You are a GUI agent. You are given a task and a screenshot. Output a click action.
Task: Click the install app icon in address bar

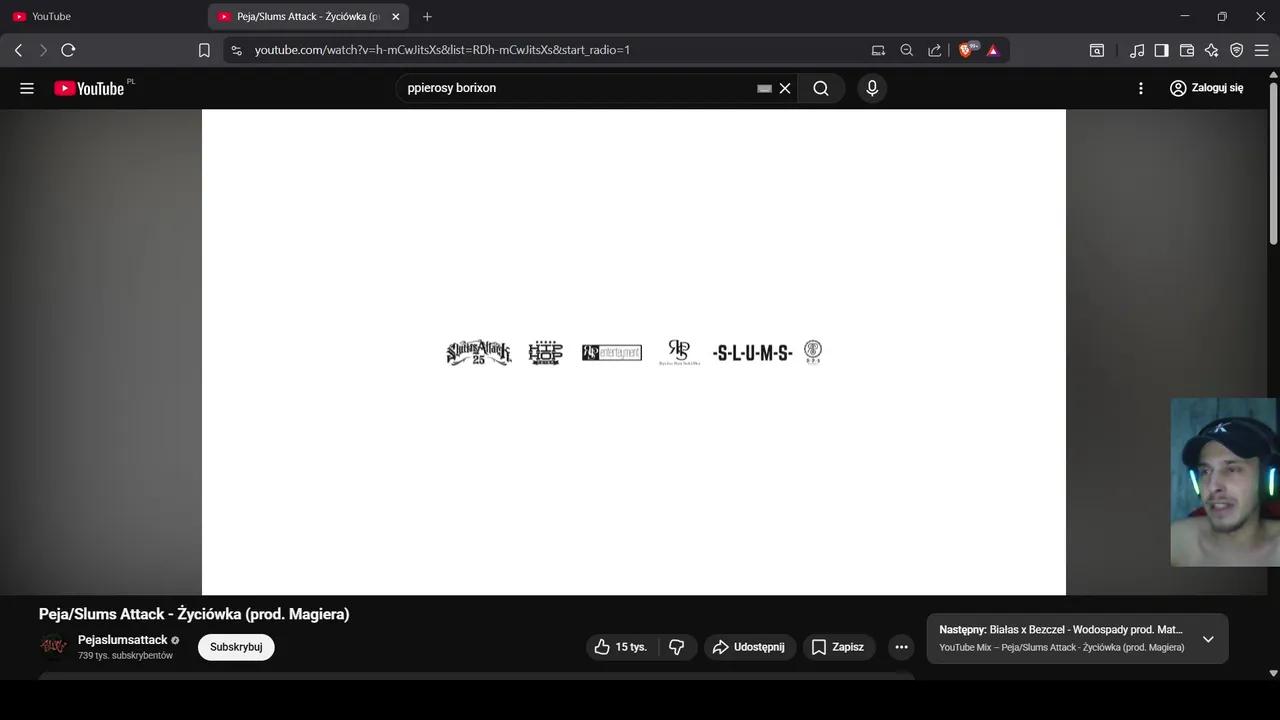tap(878, 50)
